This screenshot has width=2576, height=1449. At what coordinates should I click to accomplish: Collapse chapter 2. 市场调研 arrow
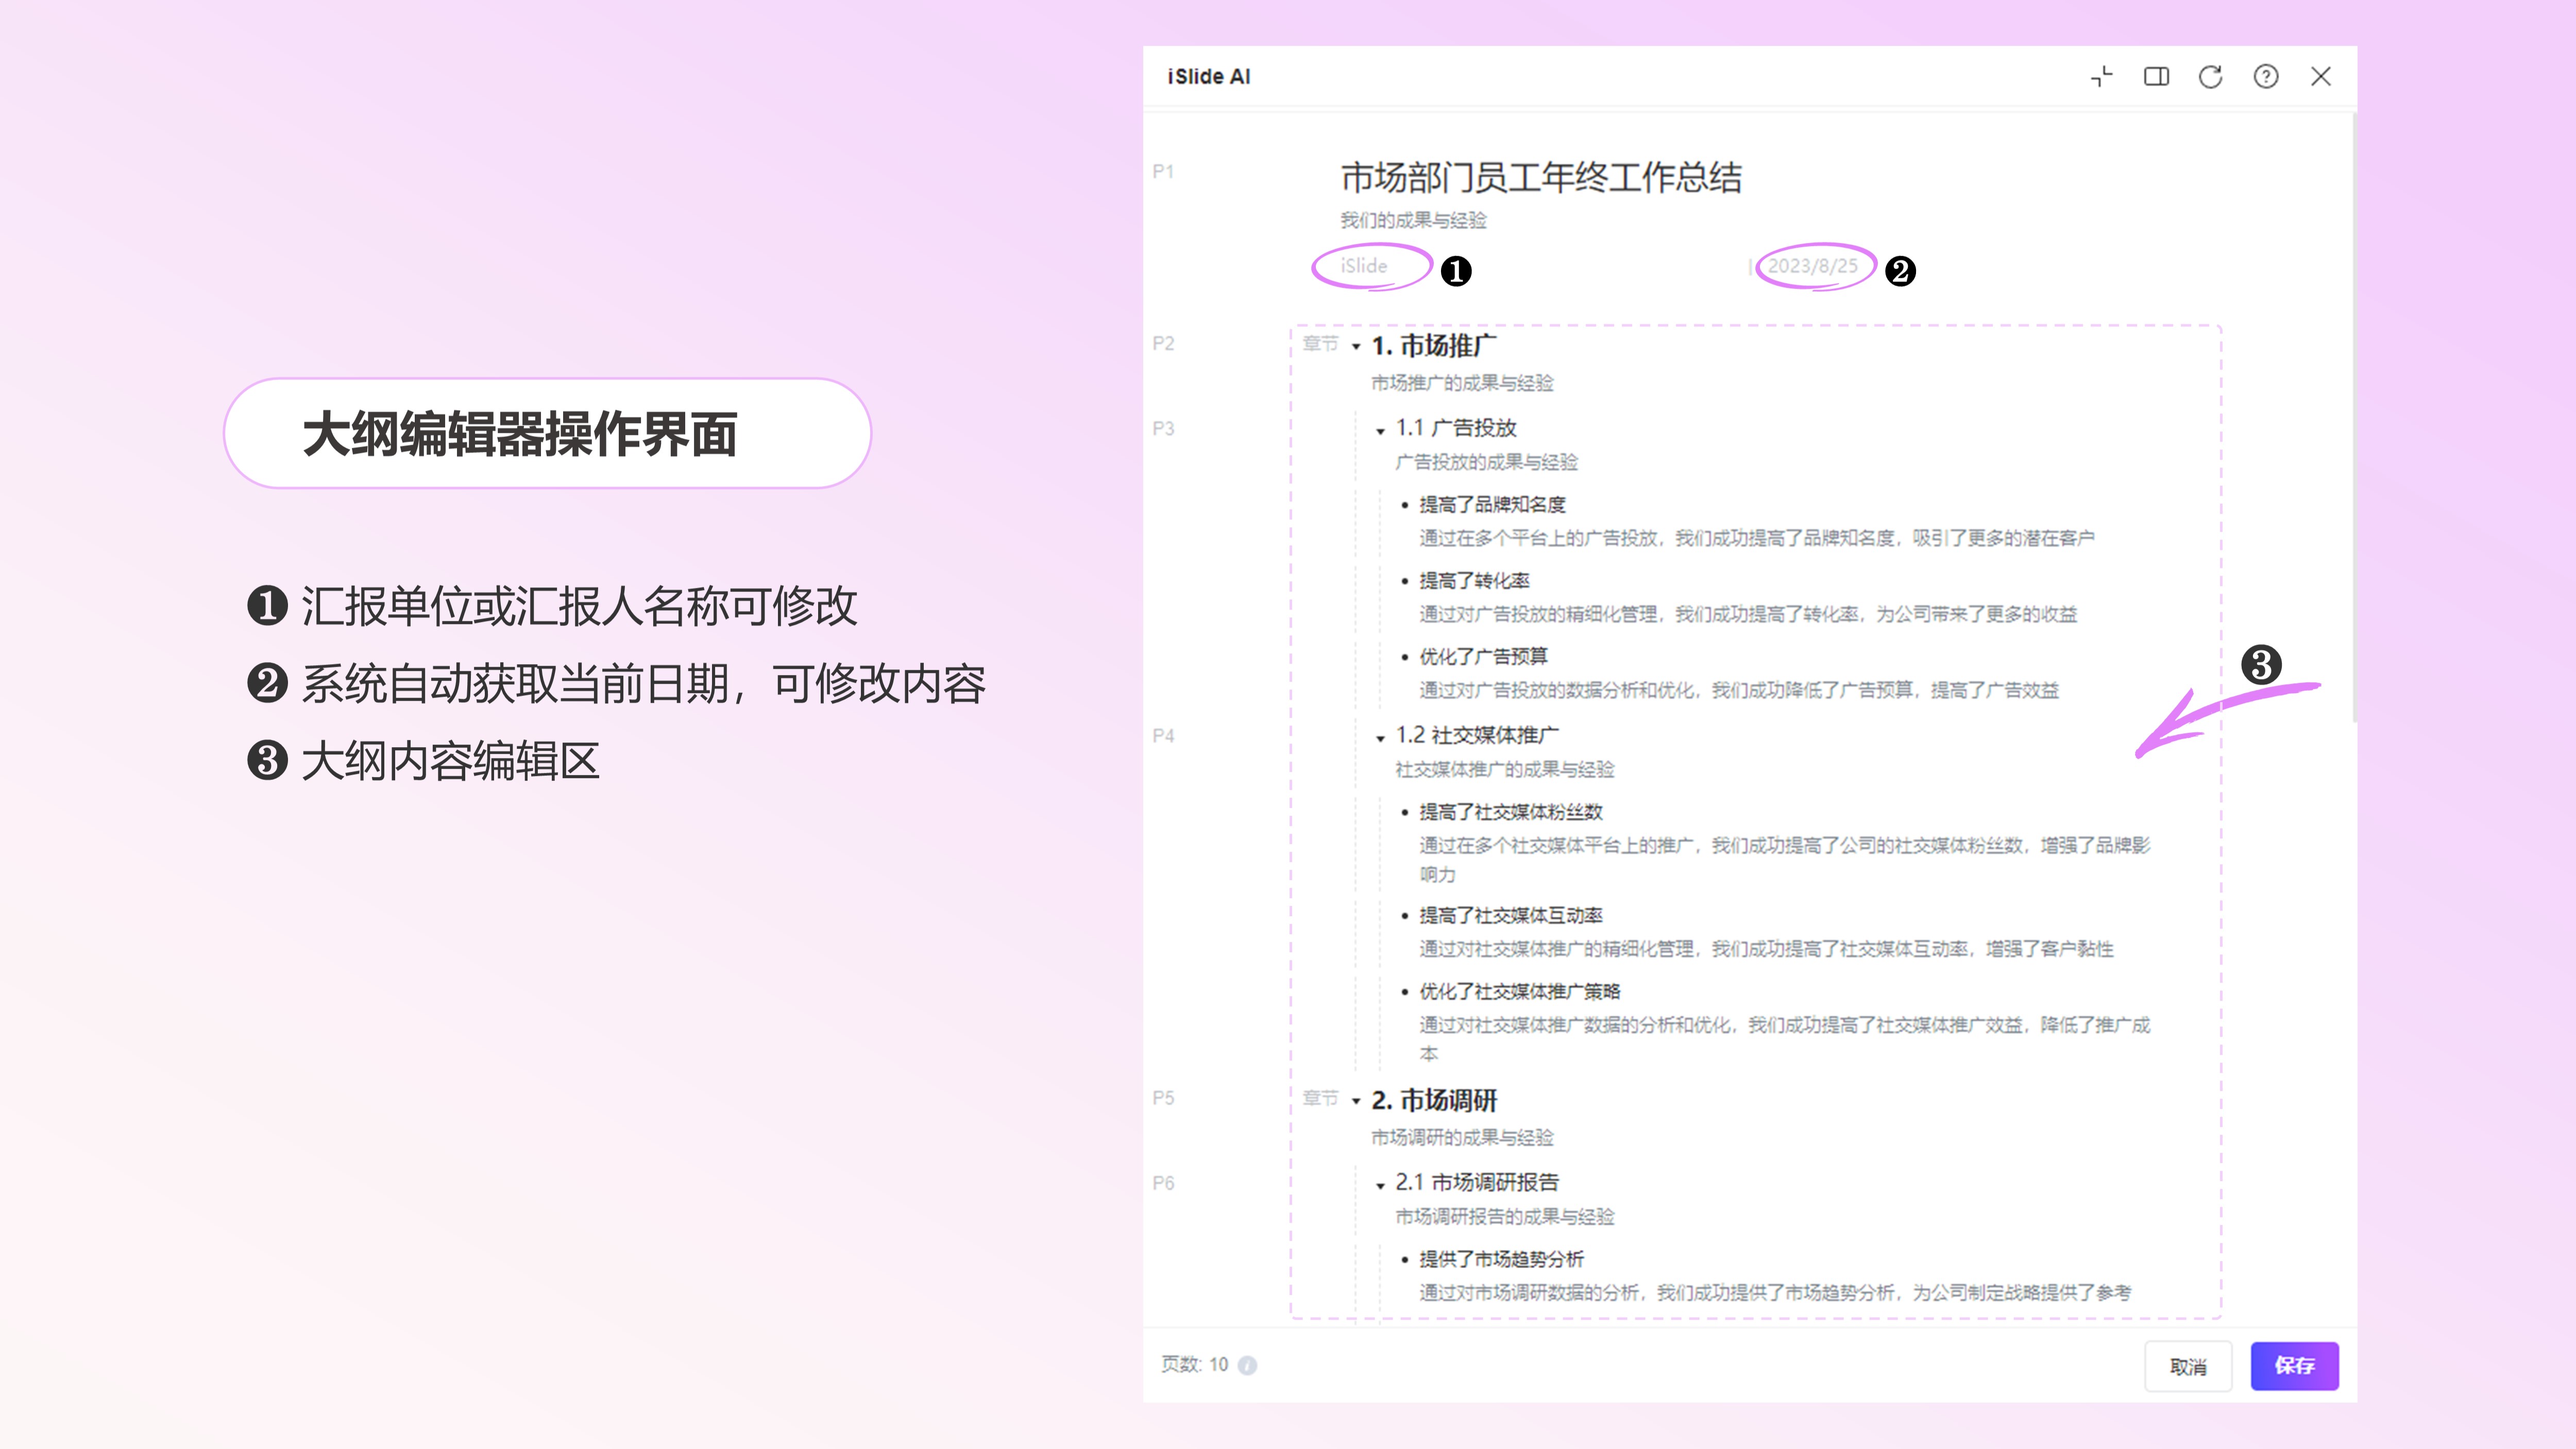point(1356,1101)
